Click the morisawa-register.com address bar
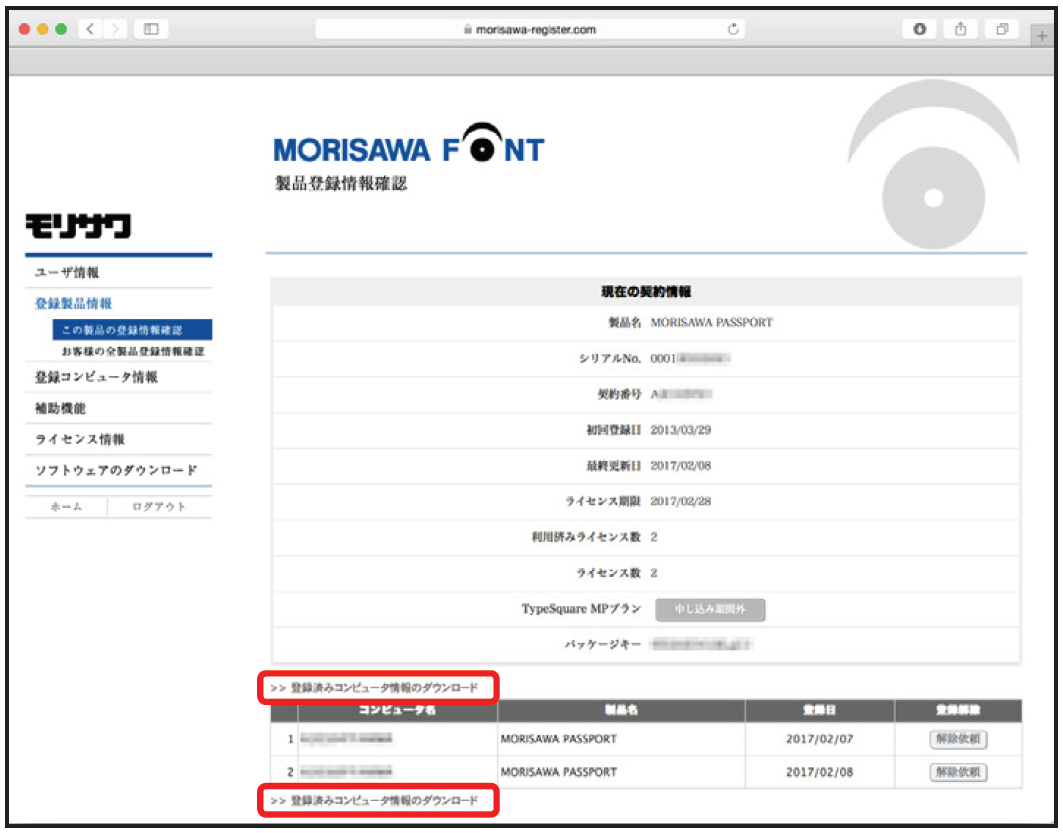Viewport: 1063px width, 833px height. (x=530, y=29)
